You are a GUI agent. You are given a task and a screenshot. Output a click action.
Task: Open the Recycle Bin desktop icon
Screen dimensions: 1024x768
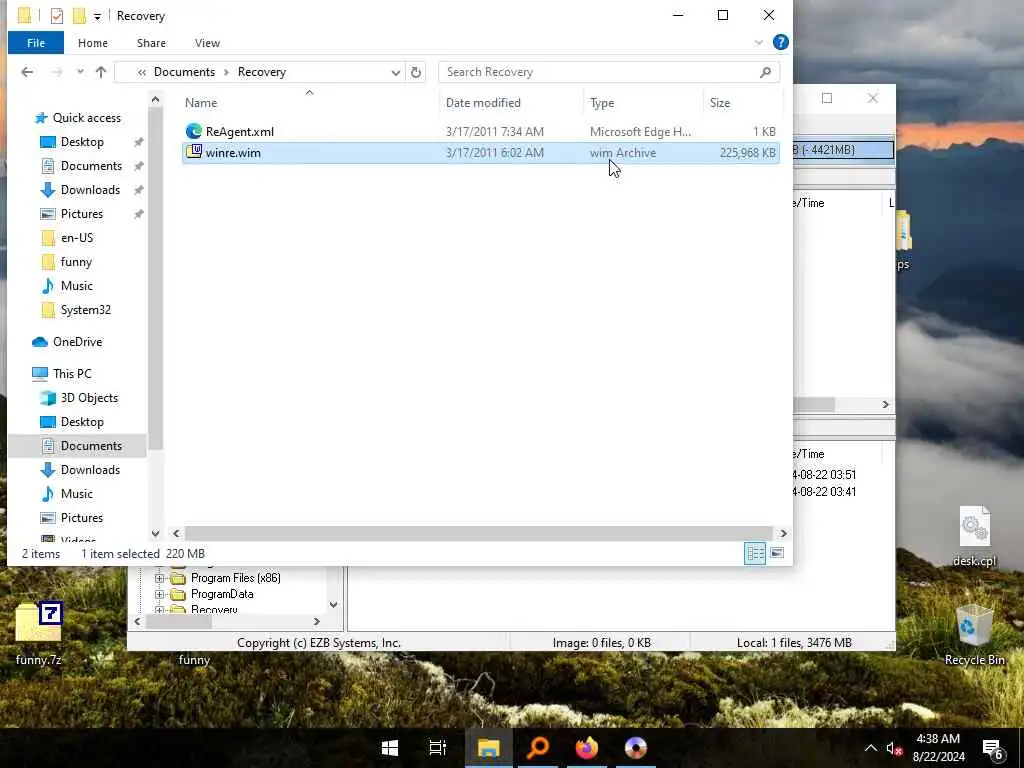[x=974, y=635]
